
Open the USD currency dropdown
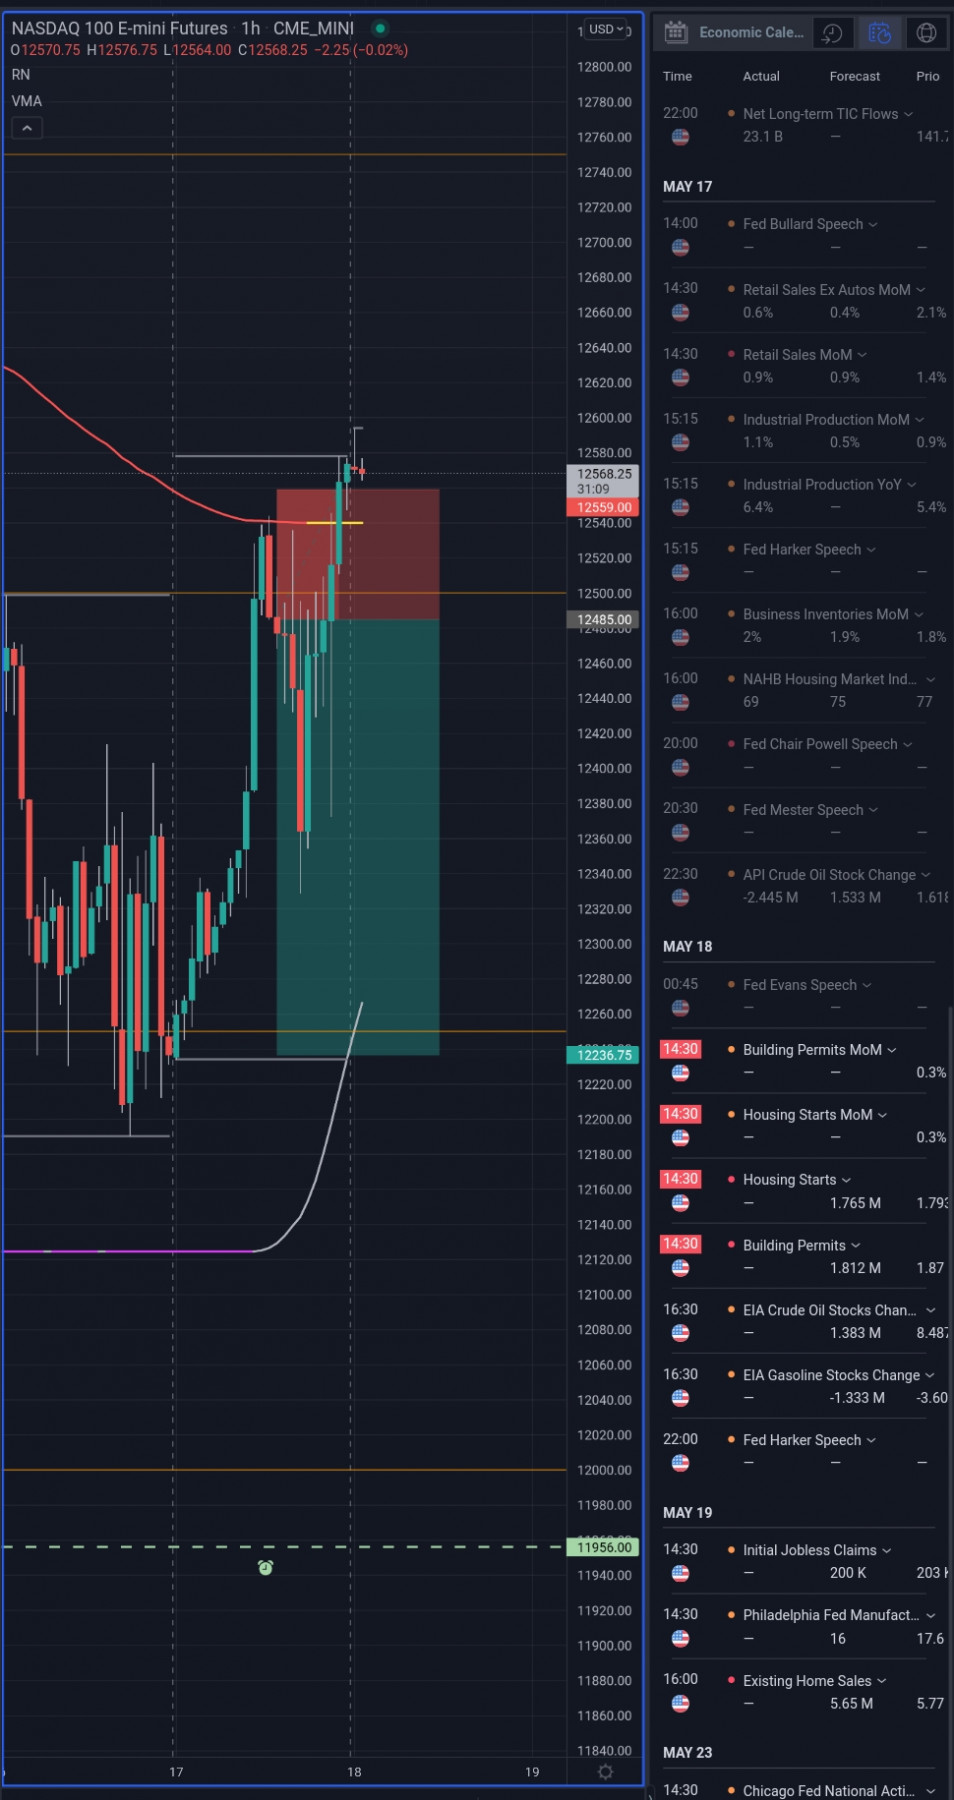click(x=606, y=29)
